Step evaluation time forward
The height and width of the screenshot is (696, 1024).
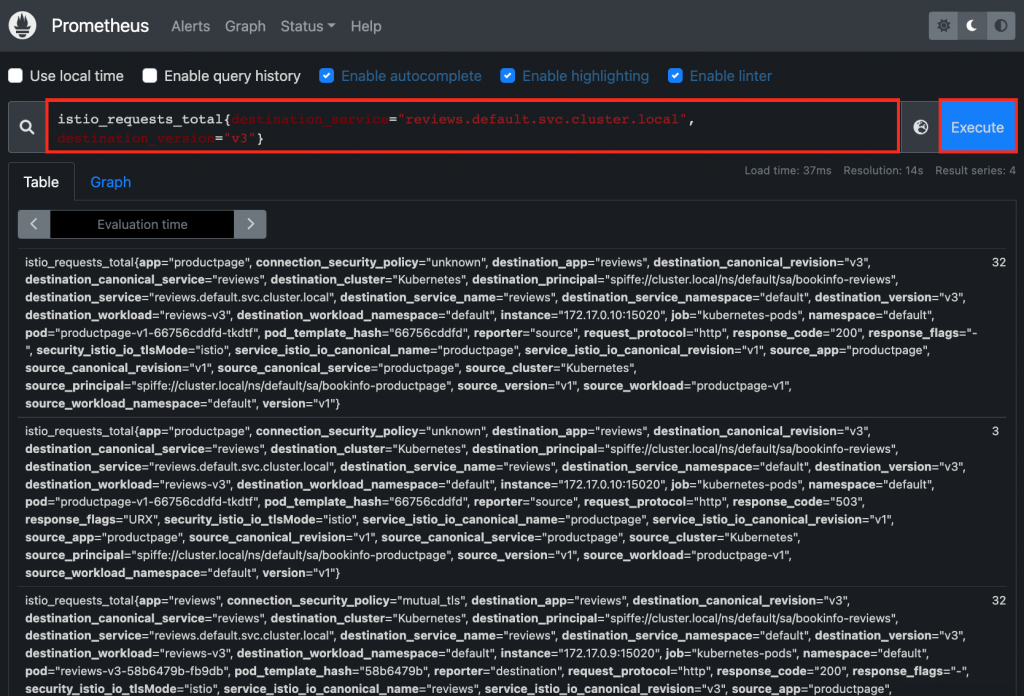coord(250,224)
